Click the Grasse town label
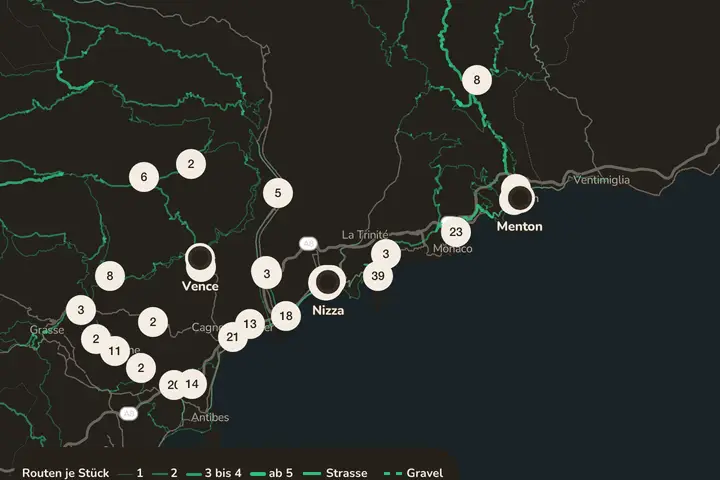This screenshot has height=480, width=720. [x=47, y=330]
